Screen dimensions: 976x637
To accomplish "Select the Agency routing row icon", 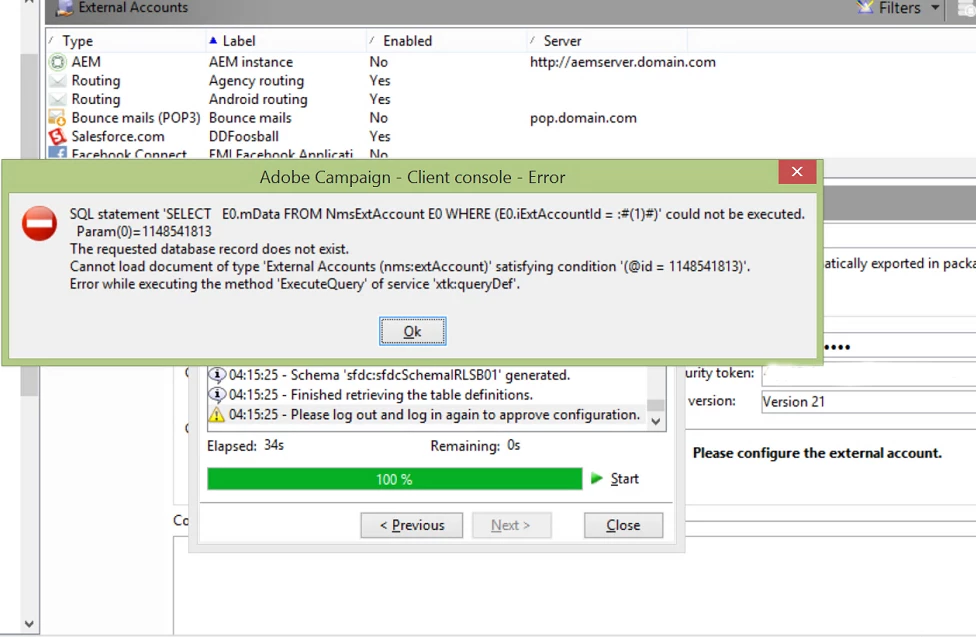I will click(x=57, y=81).
